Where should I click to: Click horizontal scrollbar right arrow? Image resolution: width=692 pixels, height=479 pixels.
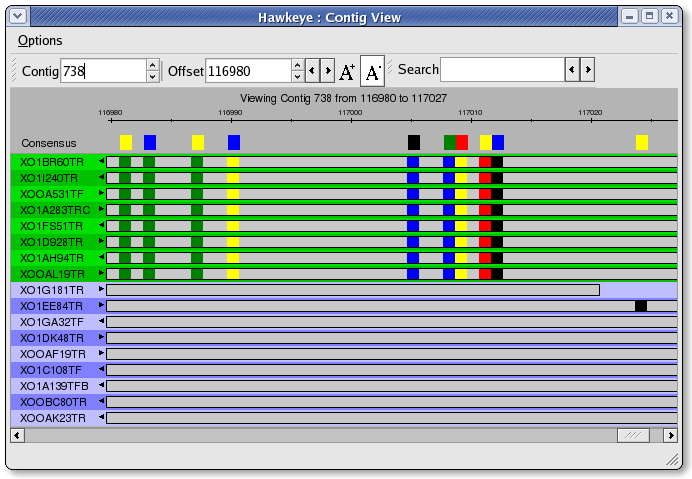click(x=669, y=435)
